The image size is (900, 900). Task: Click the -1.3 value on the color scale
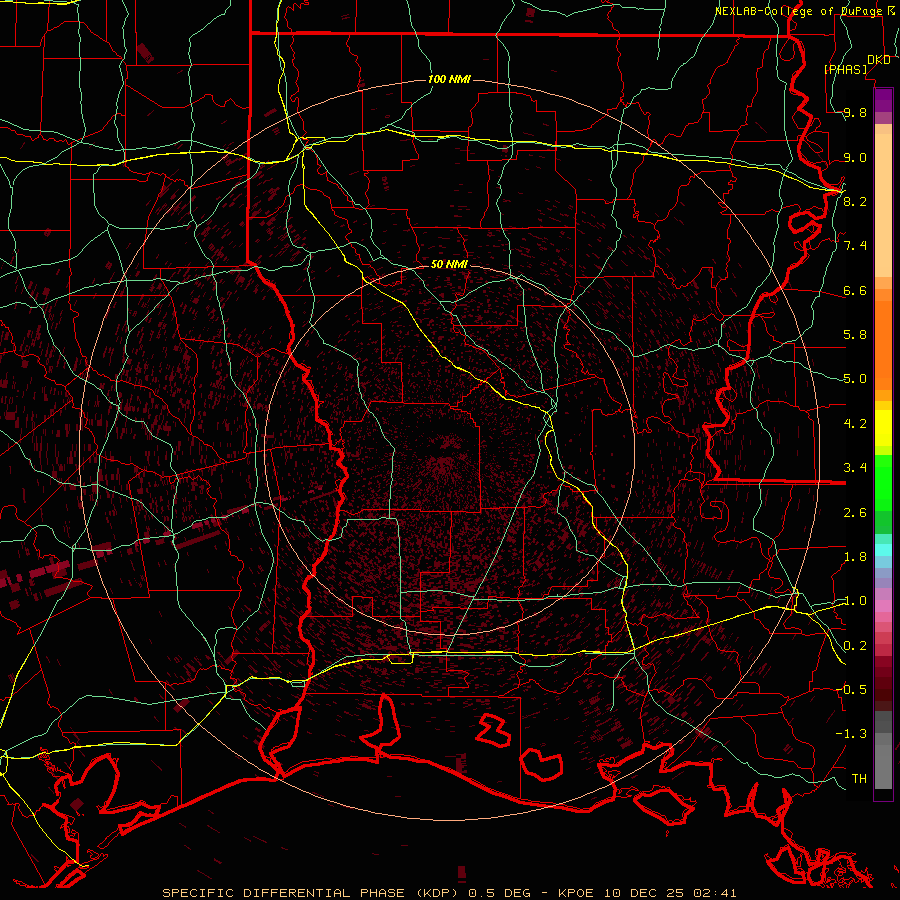851,734
